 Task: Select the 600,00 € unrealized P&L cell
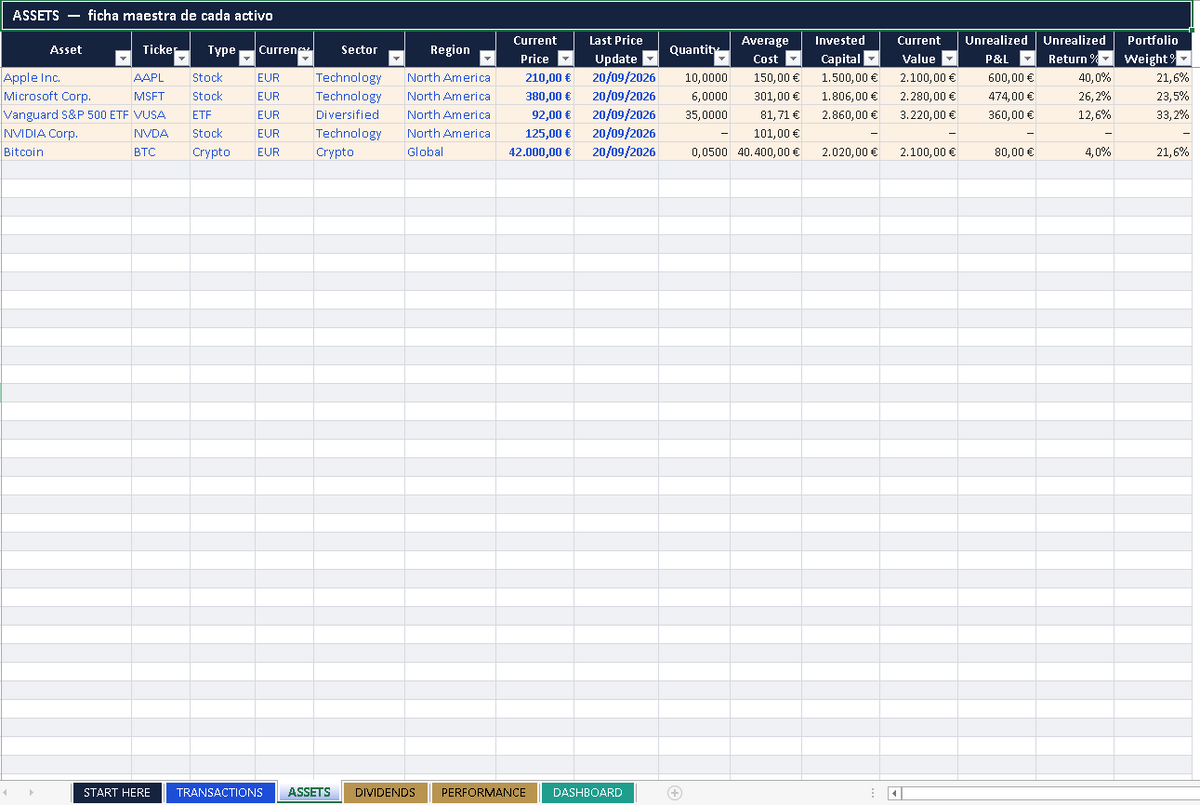(997, 77)
